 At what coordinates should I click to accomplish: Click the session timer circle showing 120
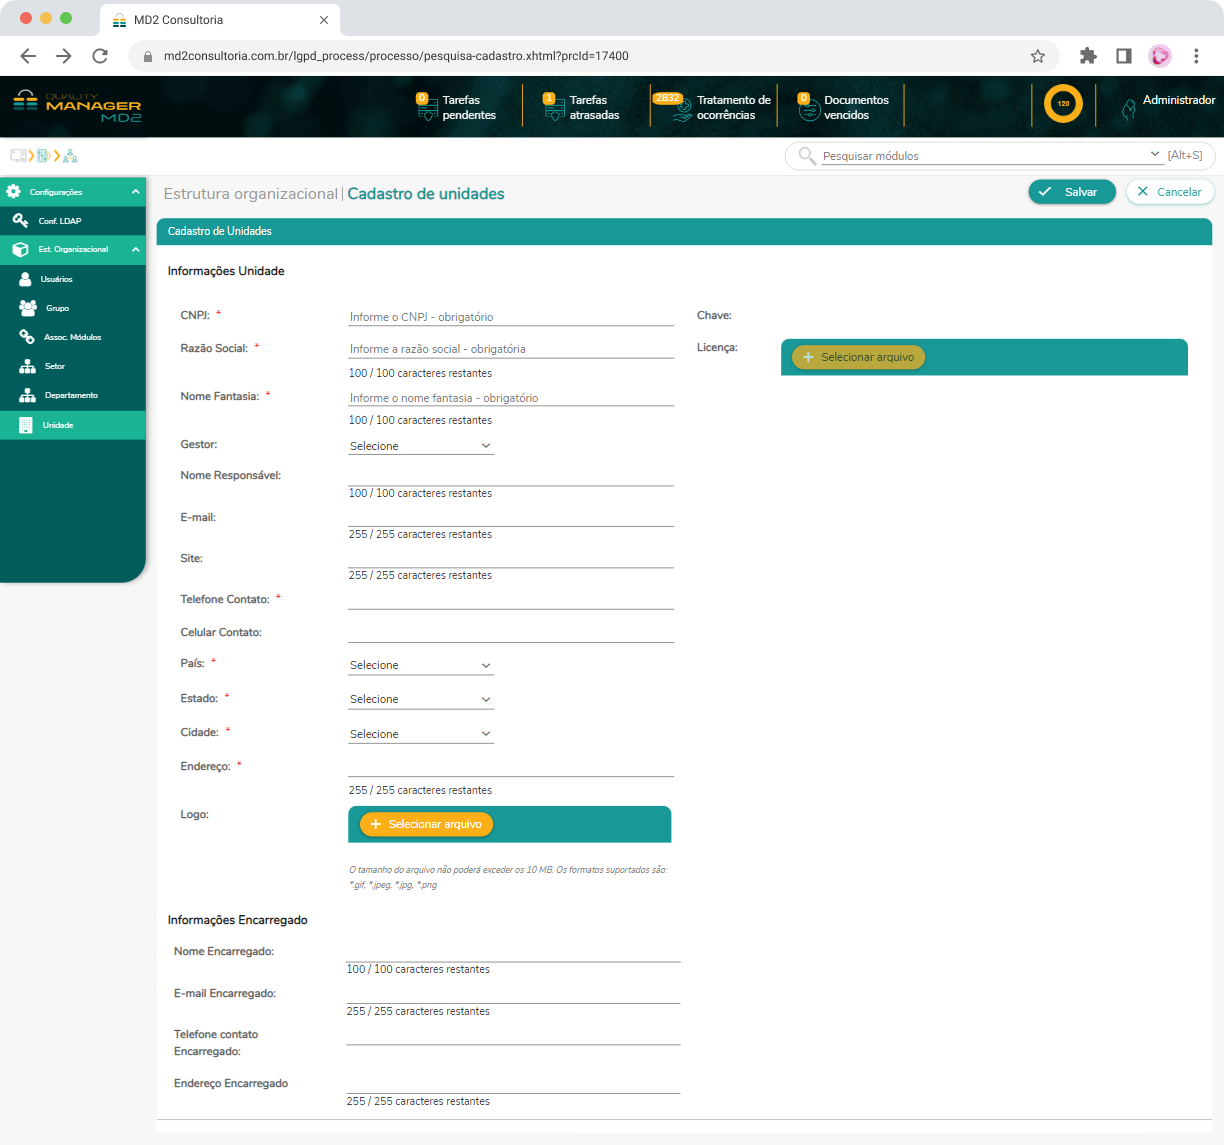pos(1063,104)
